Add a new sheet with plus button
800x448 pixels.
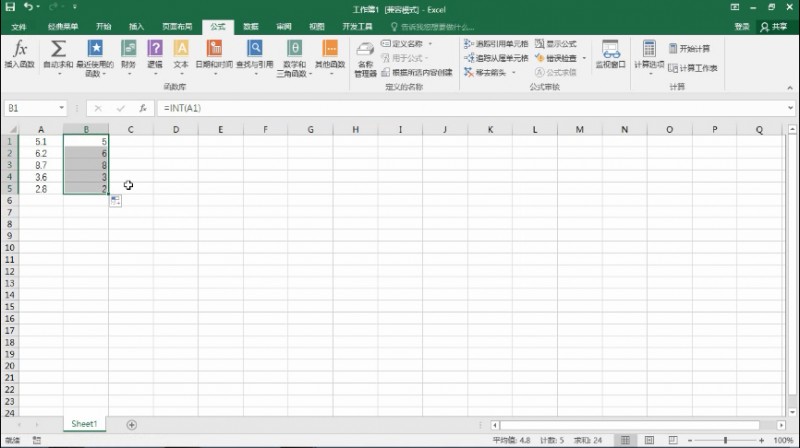click(x=132, y=425)
